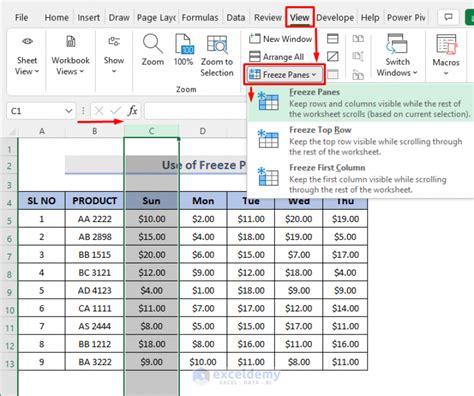Click the Split window icon

(332, 39)
